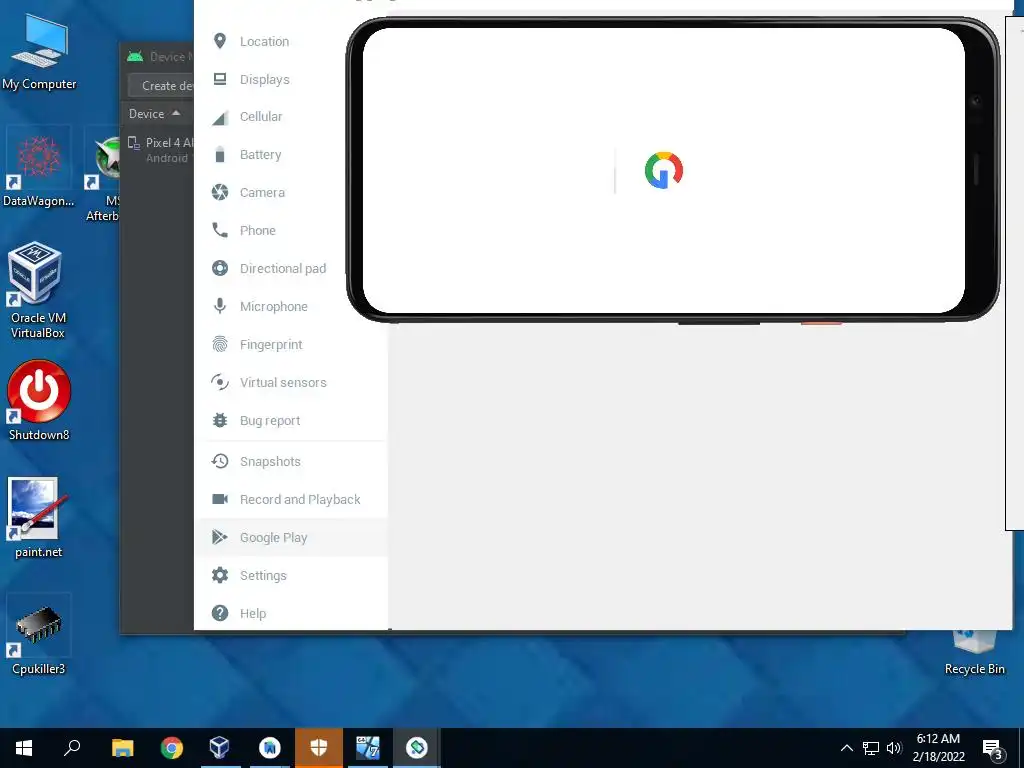Open Google Chrome from taskbar

point(172,748)
